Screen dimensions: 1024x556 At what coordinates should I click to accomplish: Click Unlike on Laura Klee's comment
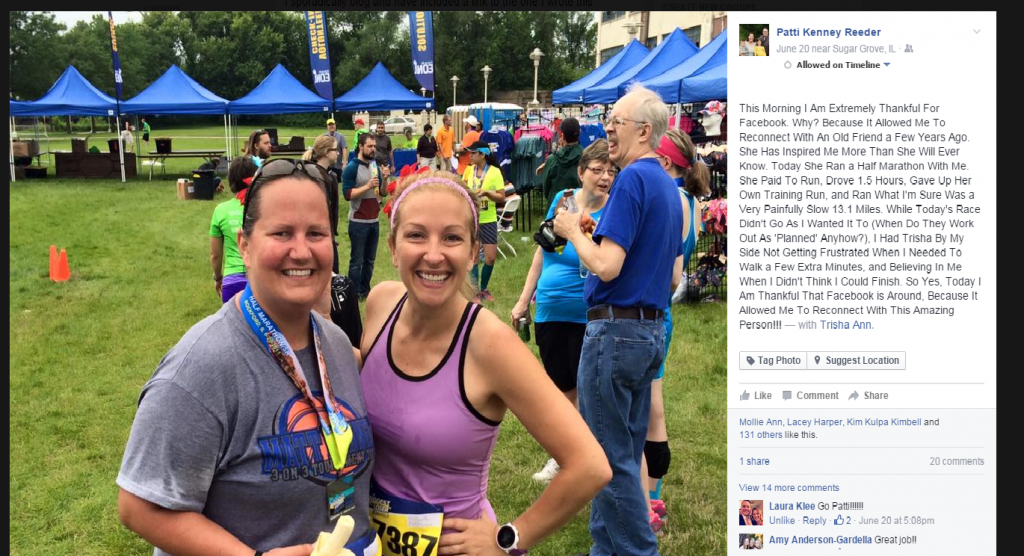[x=782, y=521]
